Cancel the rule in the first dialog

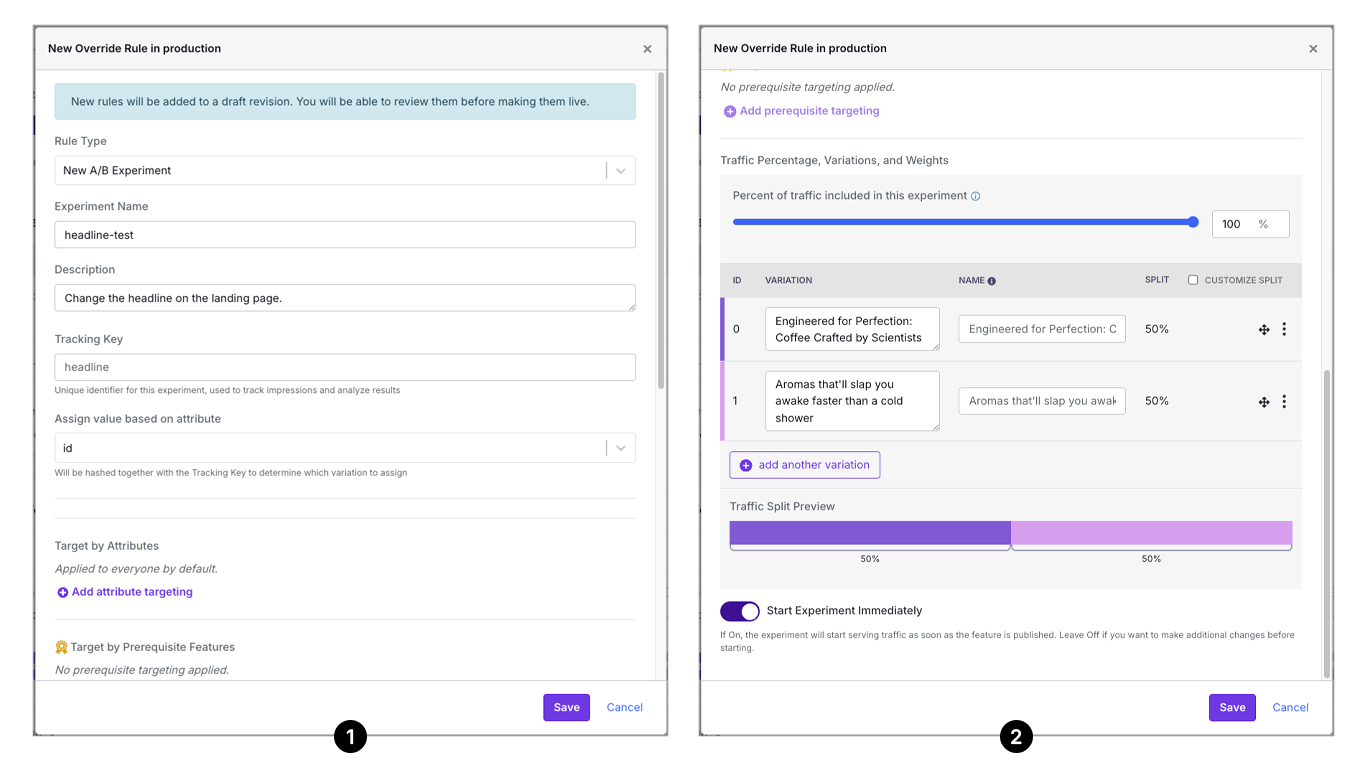click(x=624, y=707)
